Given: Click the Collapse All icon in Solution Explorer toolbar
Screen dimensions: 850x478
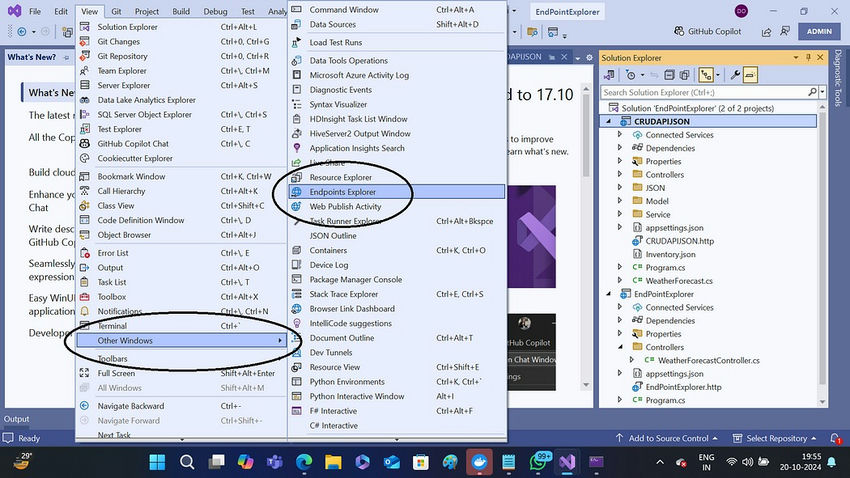Looking at the screenshot, I should click(x=669, y=75).
